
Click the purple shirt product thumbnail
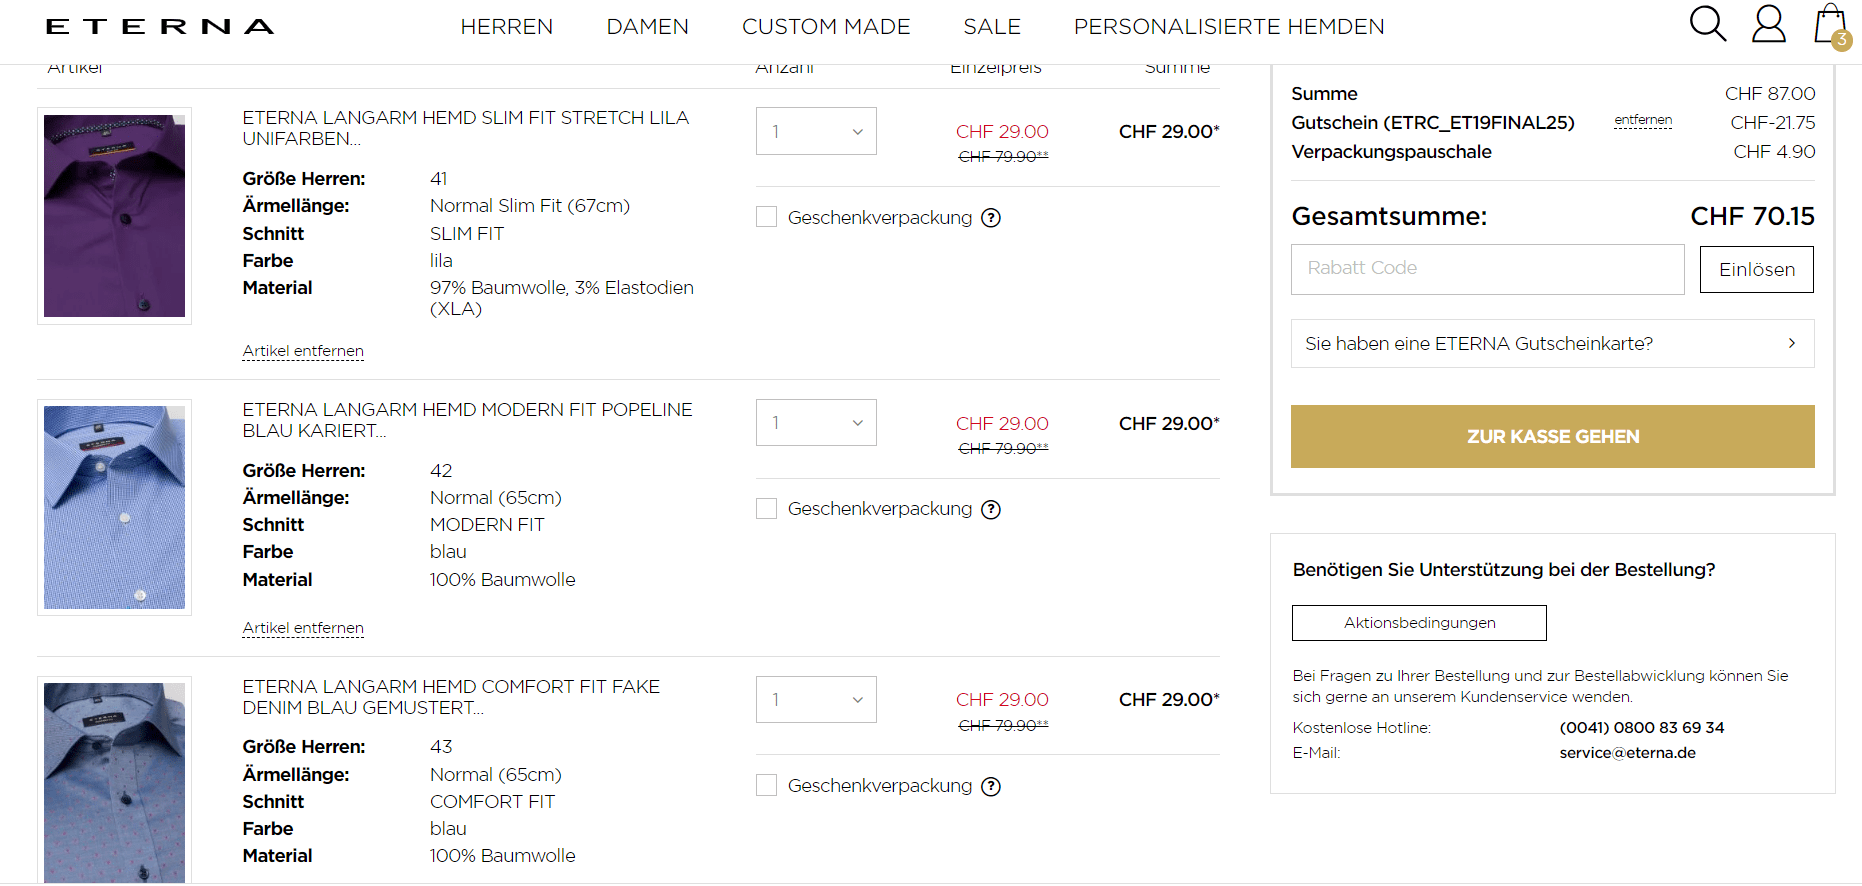[x=115, y=216]
